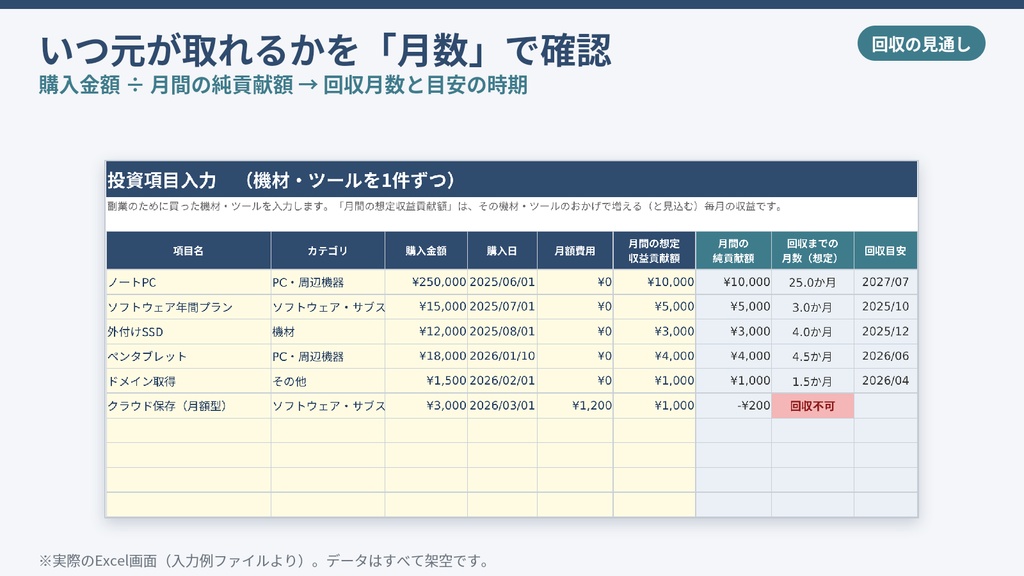Select the 2026/02/01 purchase date cell

(502, 381)
